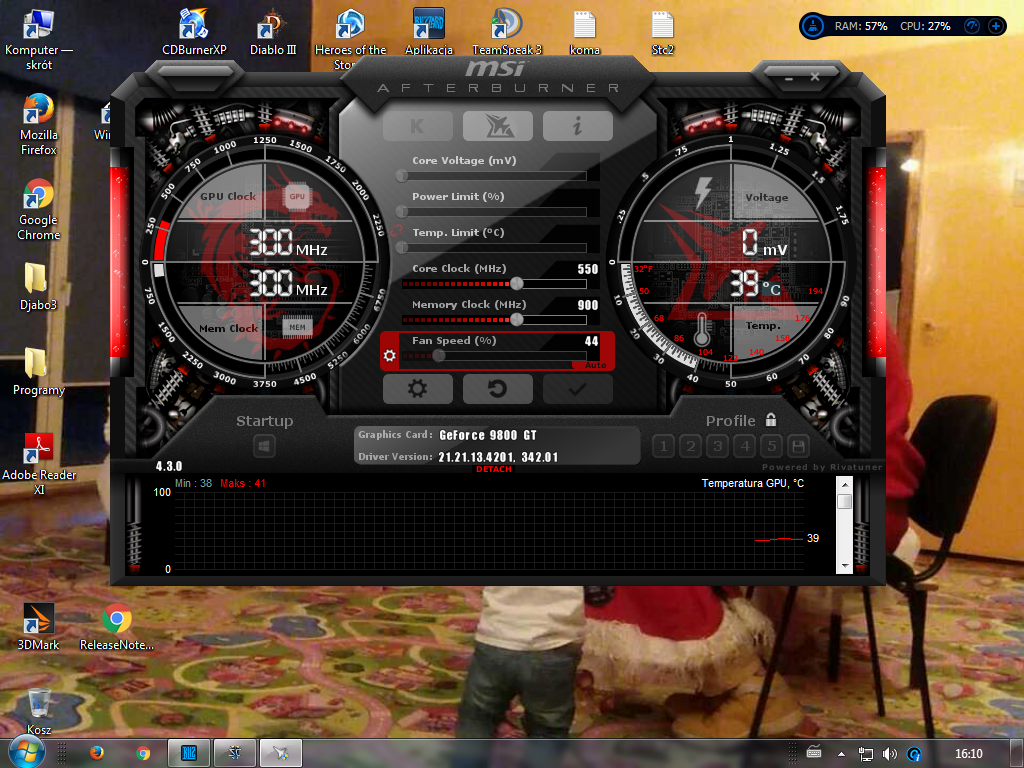Viewport: 1024px width, 768px height.
Task: Launch Firefox from the taskbar
Action: pyautogui.click(x=97, y=753)
